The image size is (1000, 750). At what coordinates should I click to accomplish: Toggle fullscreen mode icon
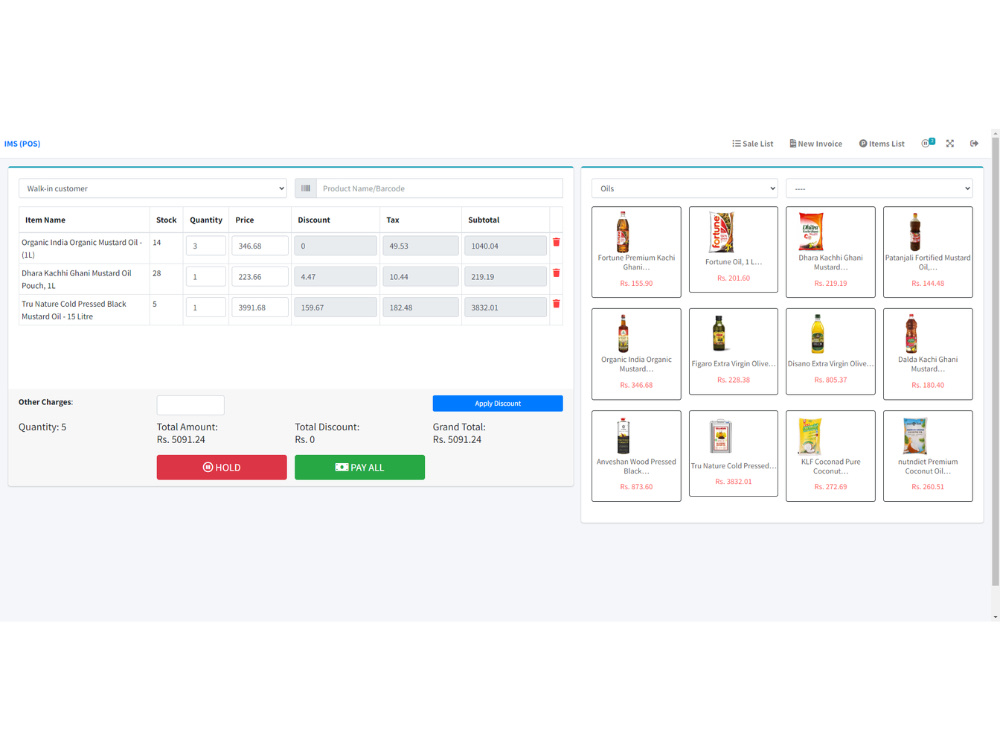[950, 143]
